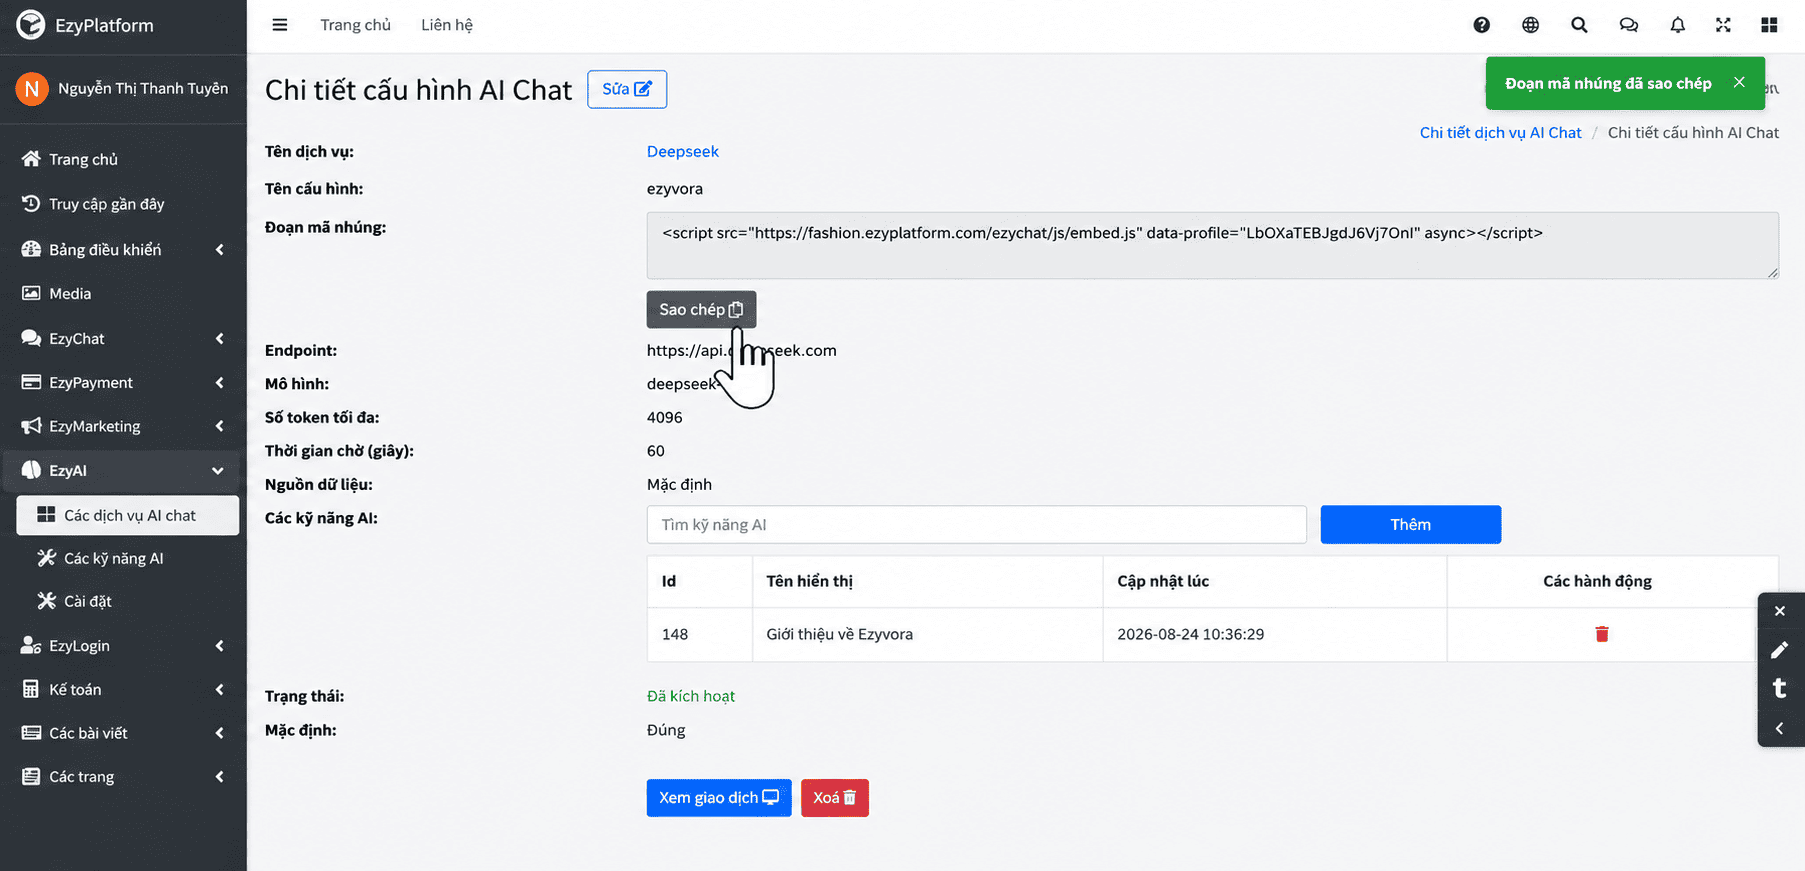The height and width of the screenshot is (871, 1805).
Task: Click the EzyPlatform logo
Action: click(x=85, y=25)
